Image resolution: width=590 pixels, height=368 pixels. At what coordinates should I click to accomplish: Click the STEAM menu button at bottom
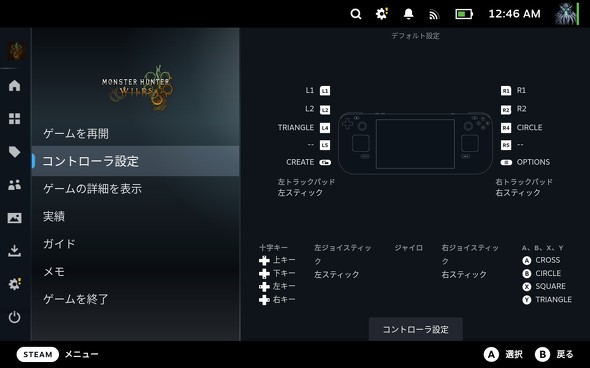click(x=38, y=354)
